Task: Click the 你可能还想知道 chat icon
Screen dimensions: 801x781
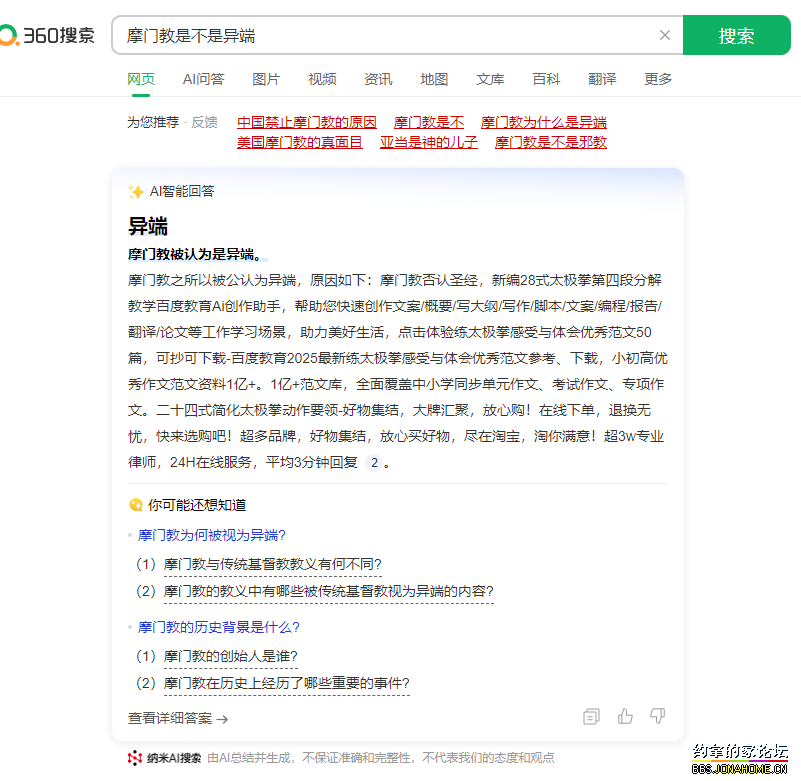Action: (136, 505)
